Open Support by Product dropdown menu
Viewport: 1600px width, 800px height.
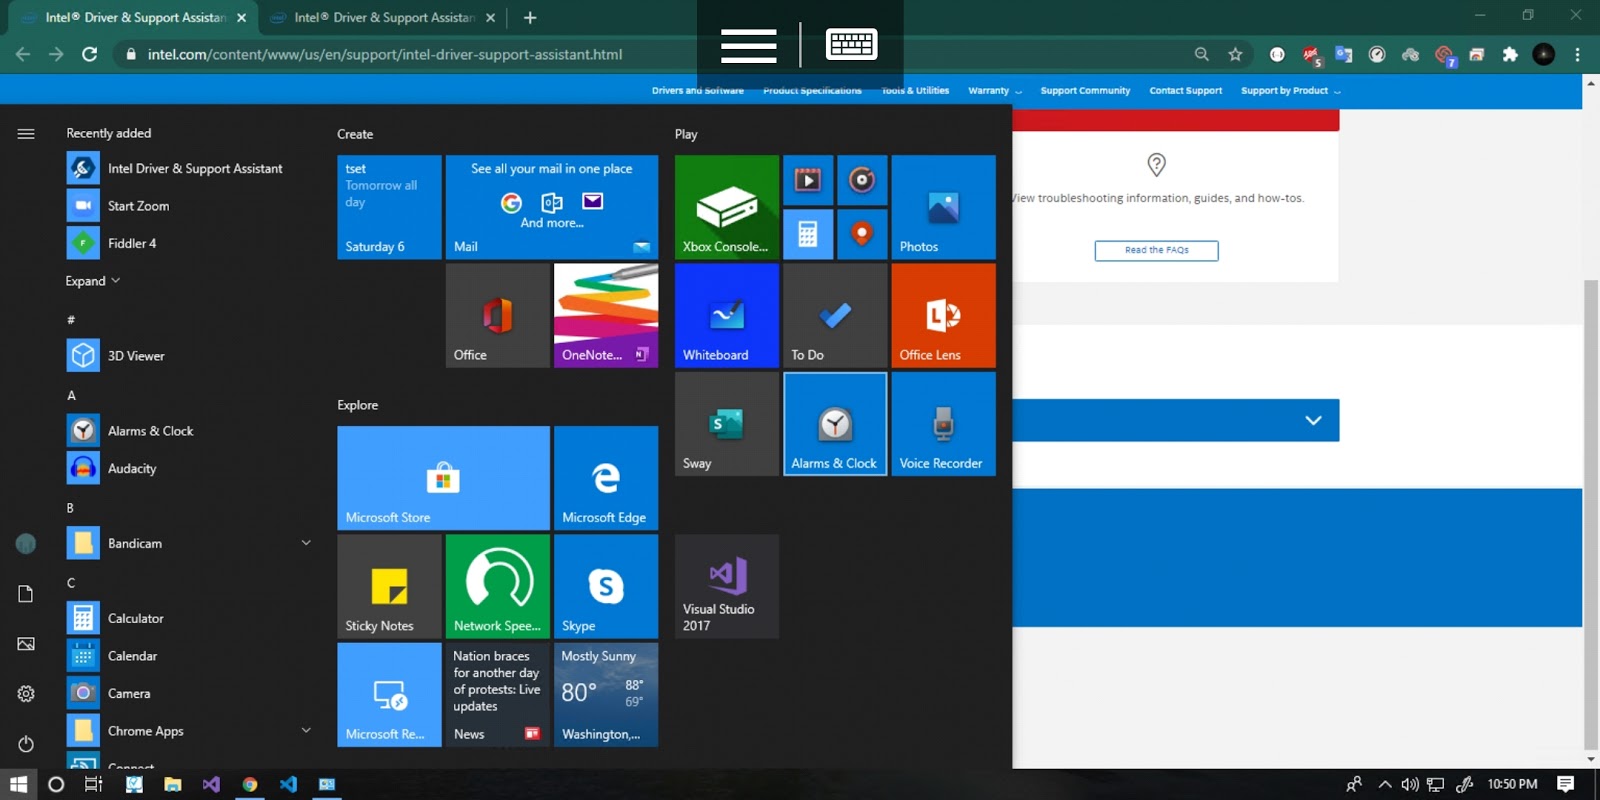1290,90
